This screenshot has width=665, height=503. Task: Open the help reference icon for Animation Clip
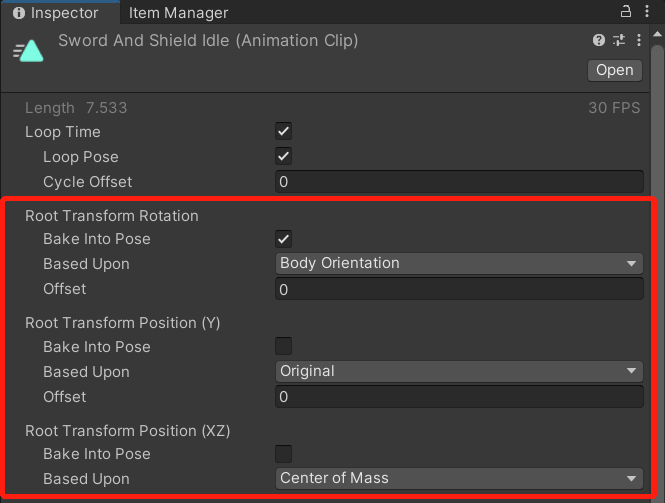598,40
